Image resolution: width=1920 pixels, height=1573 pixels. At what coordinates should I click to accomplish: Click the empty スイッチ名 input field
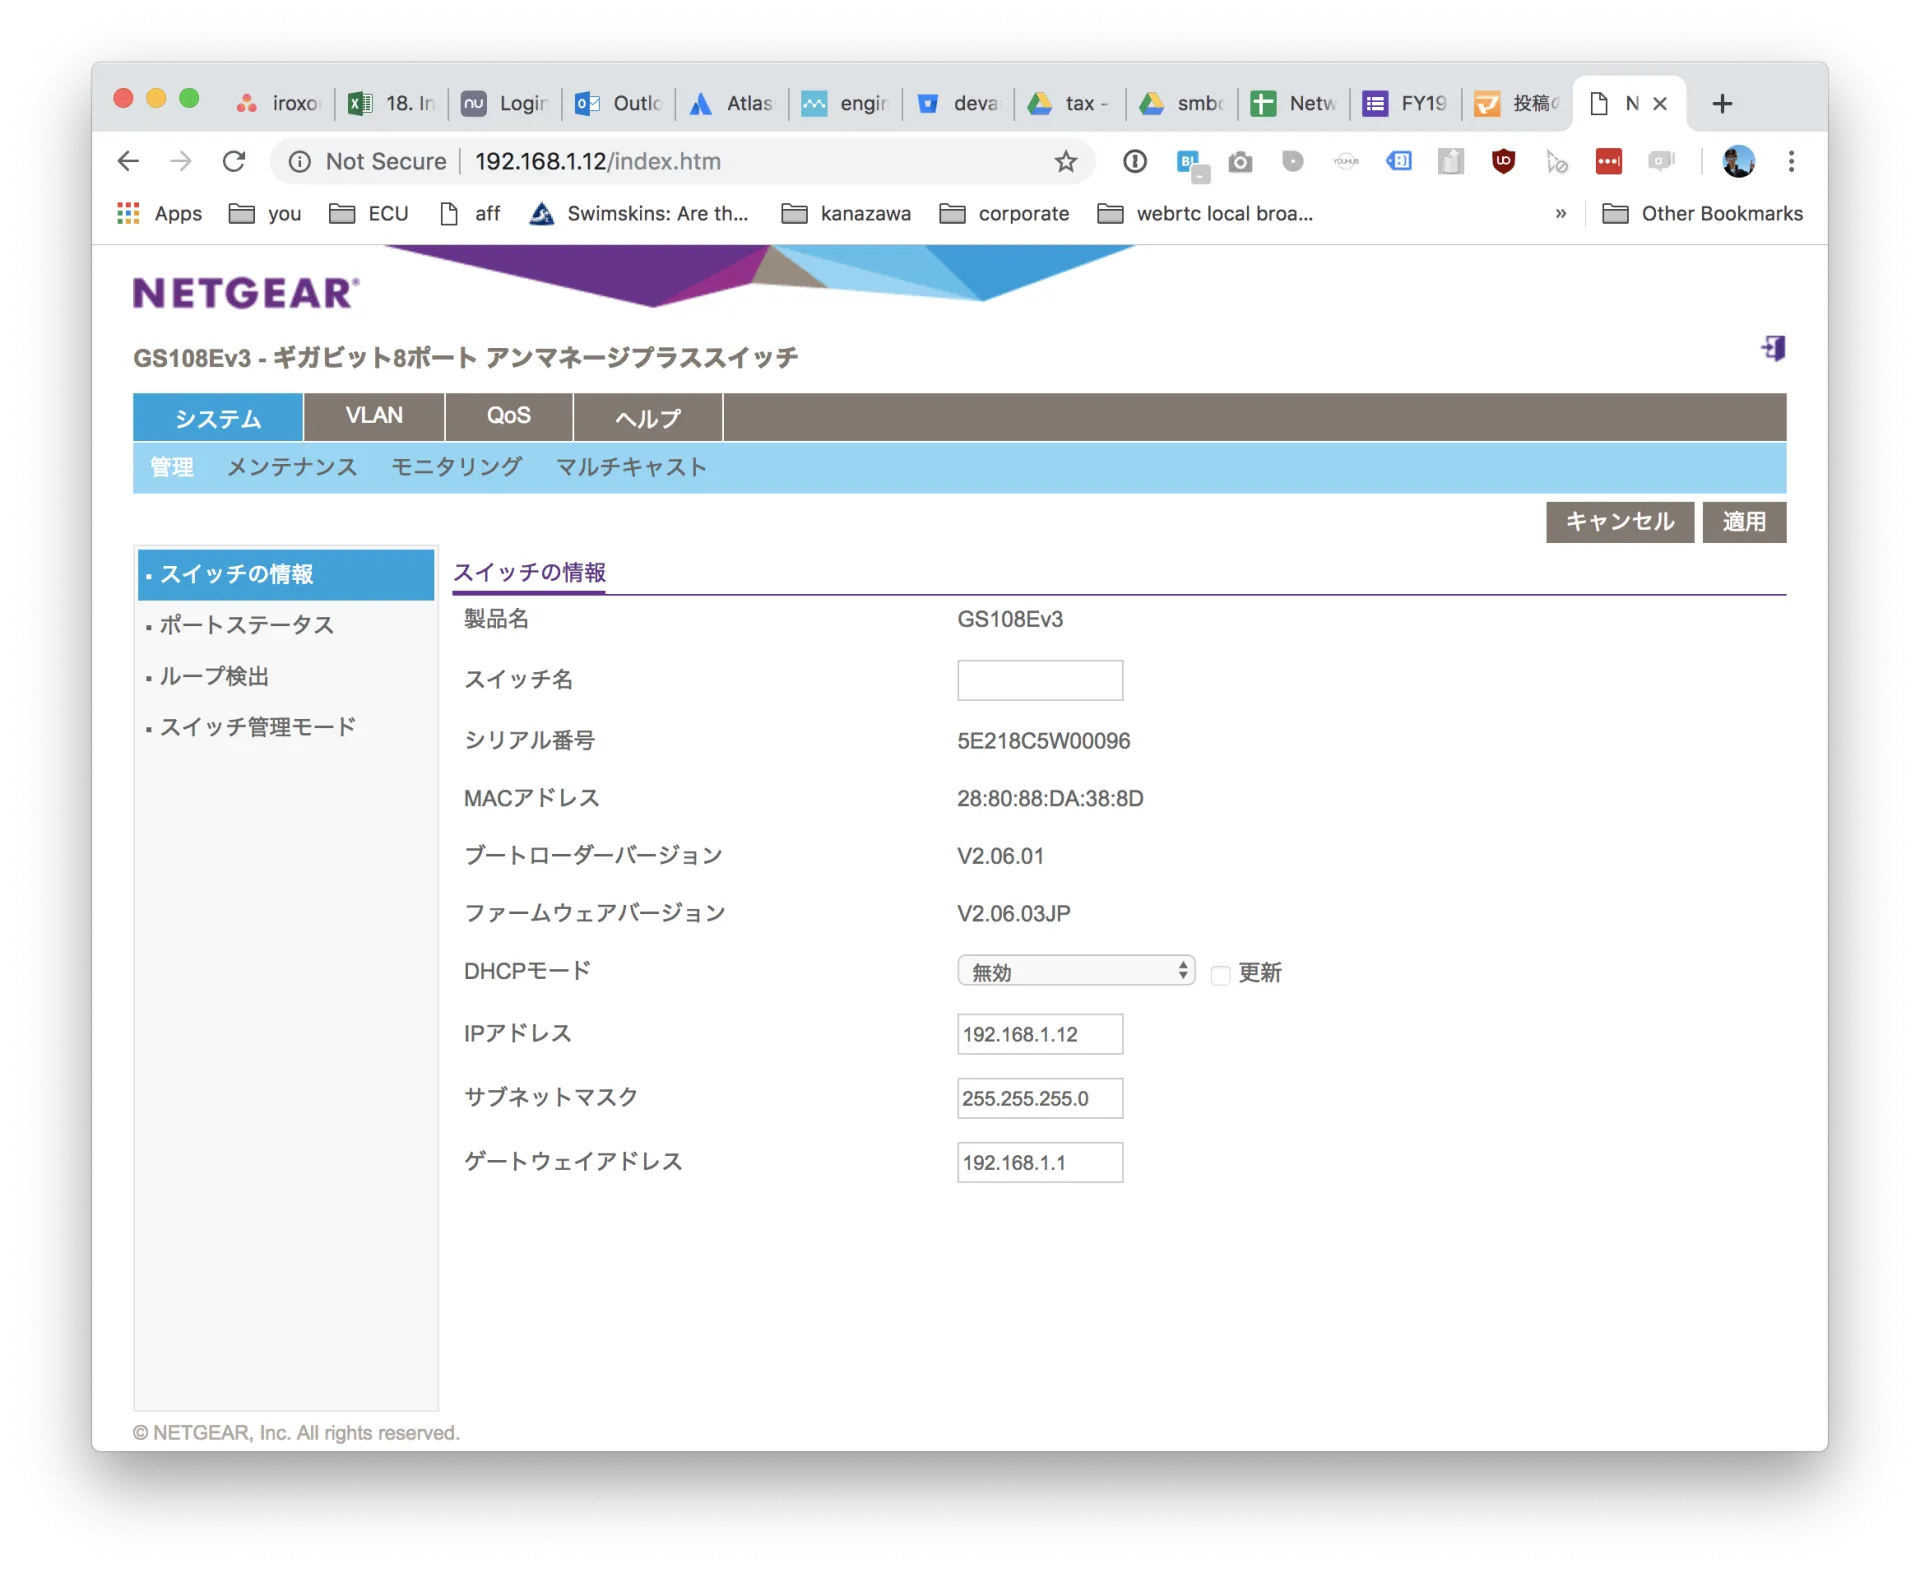point(1039,680)
